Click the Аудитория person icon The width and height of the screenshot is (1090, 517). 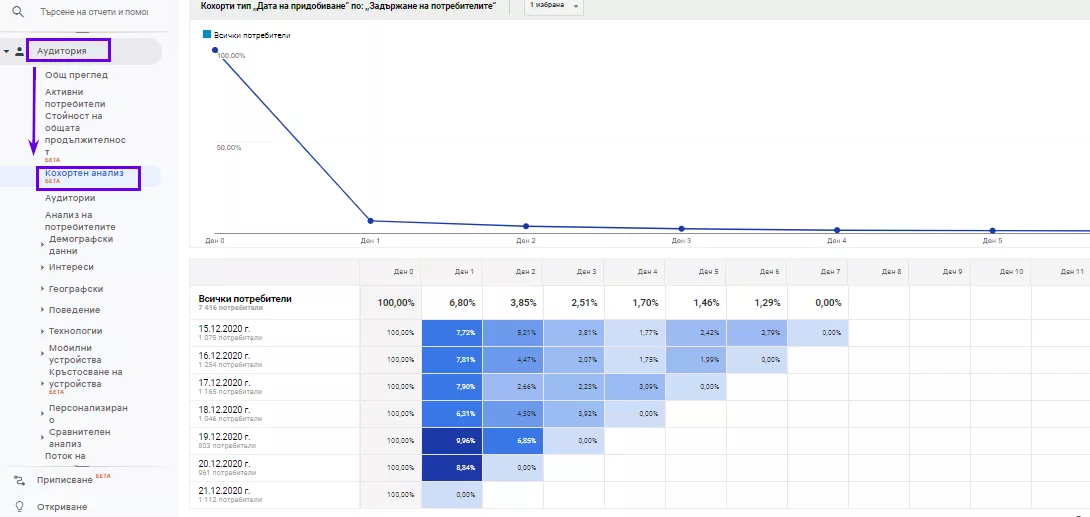[19, 51]
